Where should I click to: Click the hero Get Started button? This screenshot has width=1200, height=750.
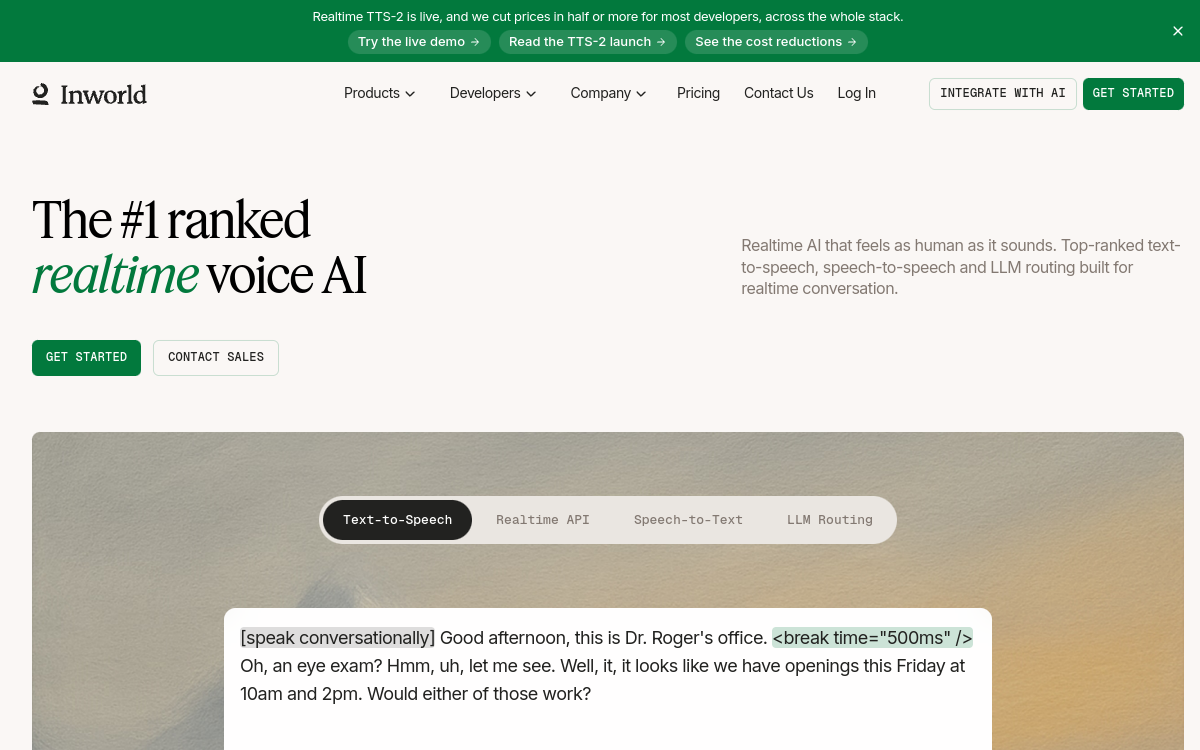86,358
